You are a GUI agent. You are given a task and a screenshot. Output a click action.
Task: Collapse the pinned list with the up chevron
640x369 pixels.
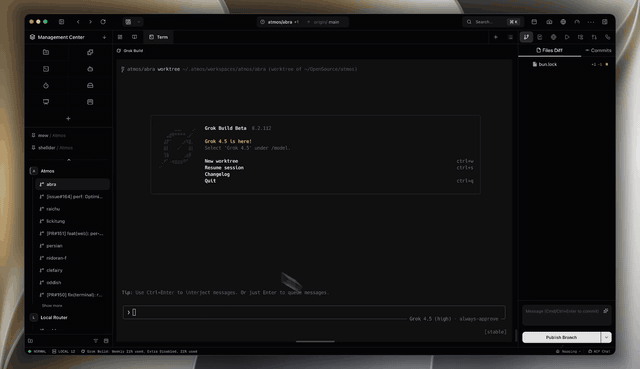click(x=69, y=160)
